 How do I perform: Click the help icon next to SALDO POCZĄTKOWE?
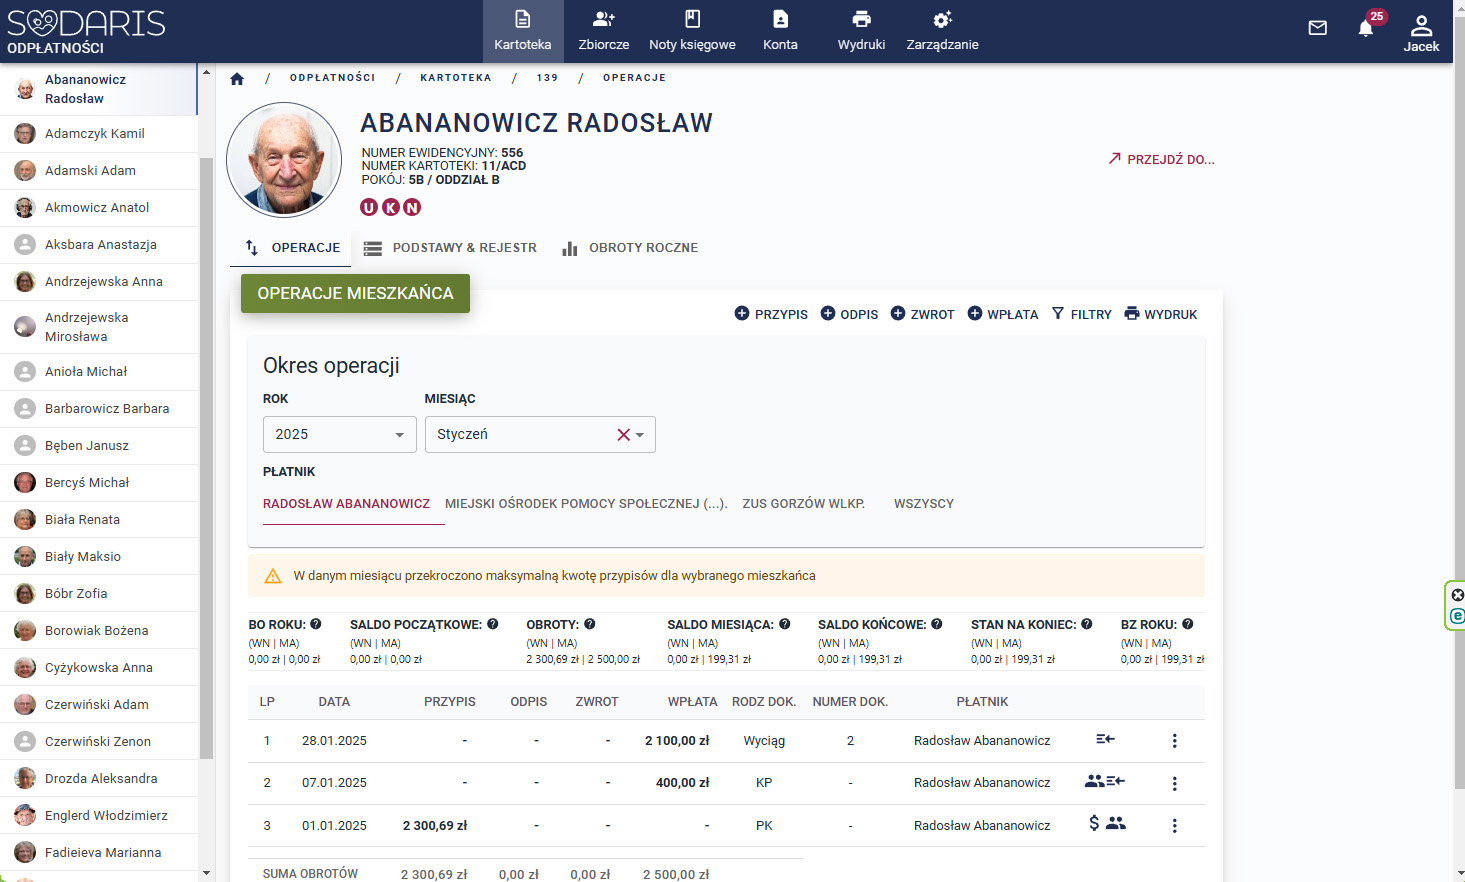pos(493,624)
